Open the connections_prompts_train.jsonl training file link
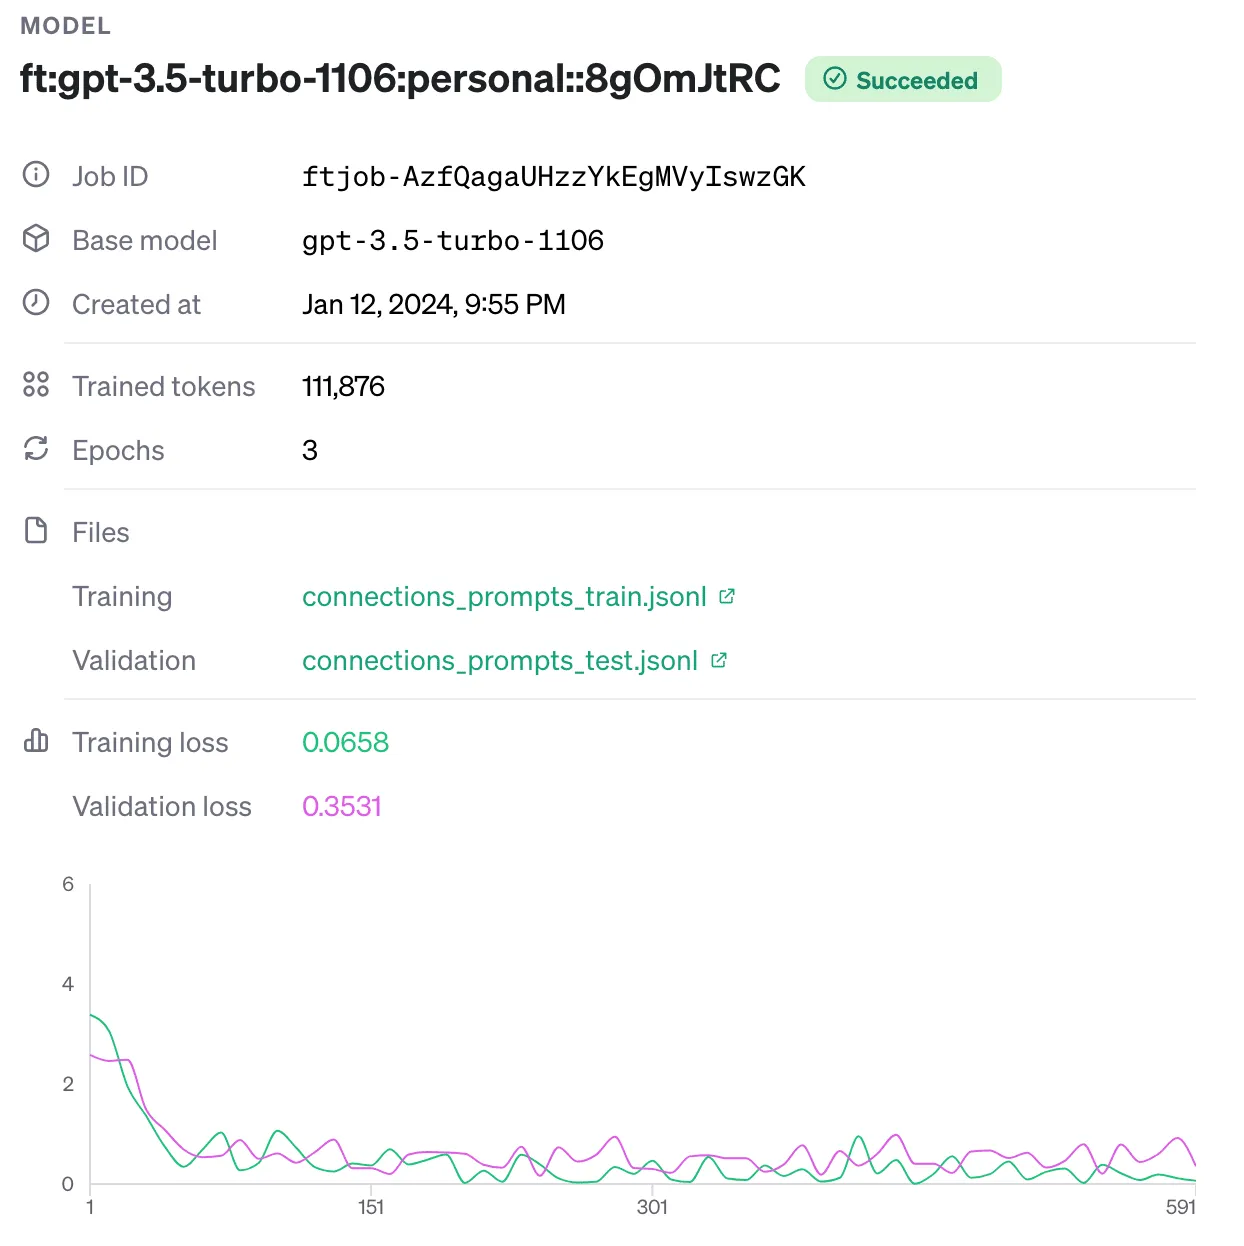Screen dimensions: 1244x1246 504,597
